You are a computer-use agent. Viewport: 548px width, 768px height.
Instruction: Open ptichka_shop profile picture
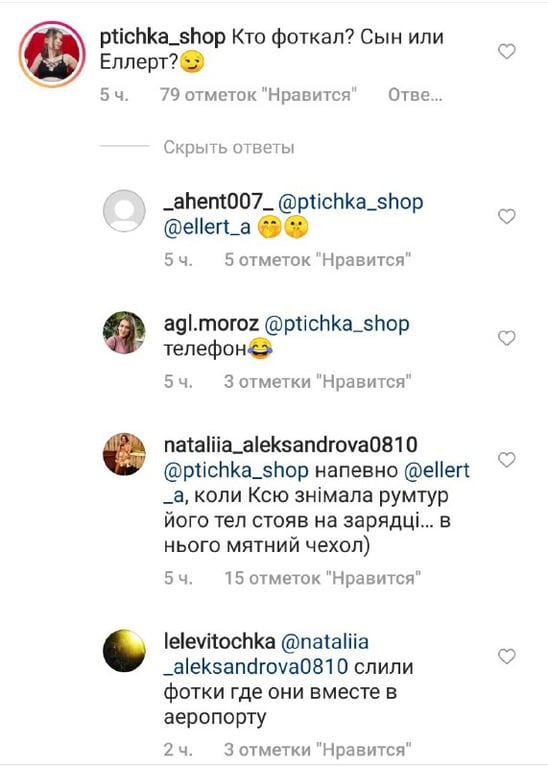(x=52, y=54)
